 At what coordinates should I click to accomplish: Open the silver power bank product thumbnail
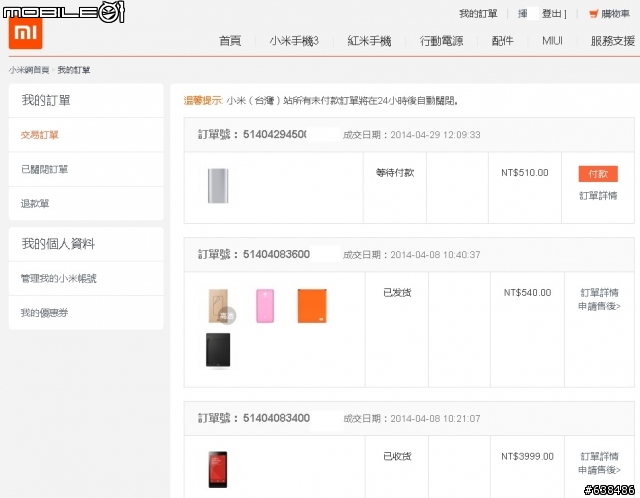(x=218, y=186)
